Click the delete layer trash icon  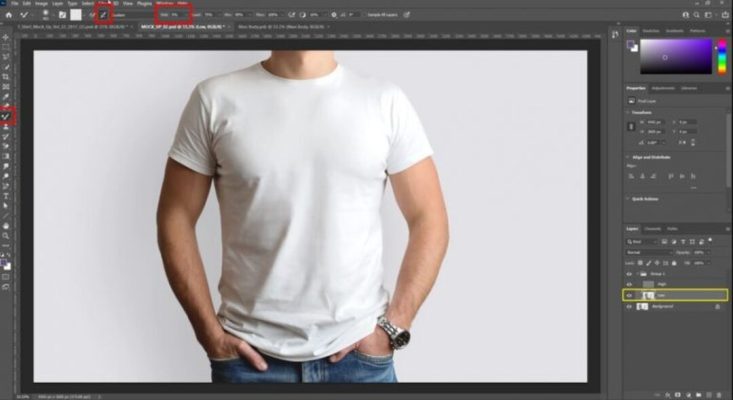pyautogui.click(x=719, y=395)
